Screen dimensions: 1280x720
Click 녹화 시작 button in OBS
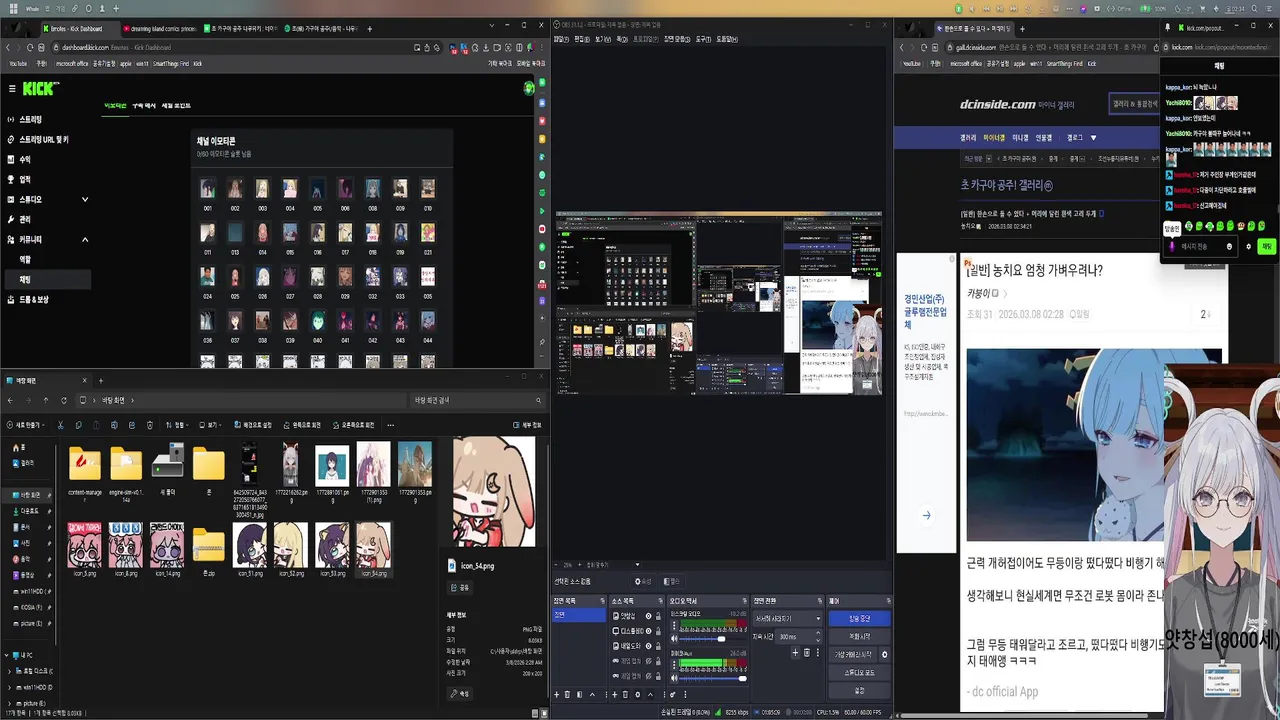tap(860, 636)
